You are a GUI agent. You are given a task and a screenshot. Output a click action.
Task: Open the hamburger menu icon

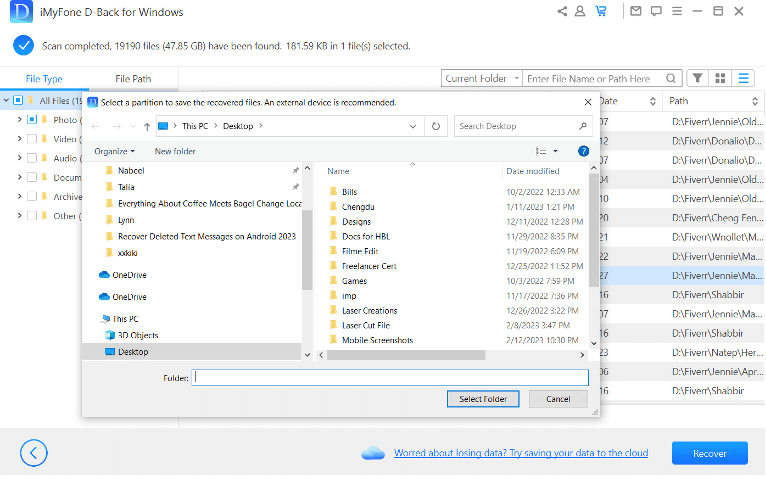pos(677,11)
